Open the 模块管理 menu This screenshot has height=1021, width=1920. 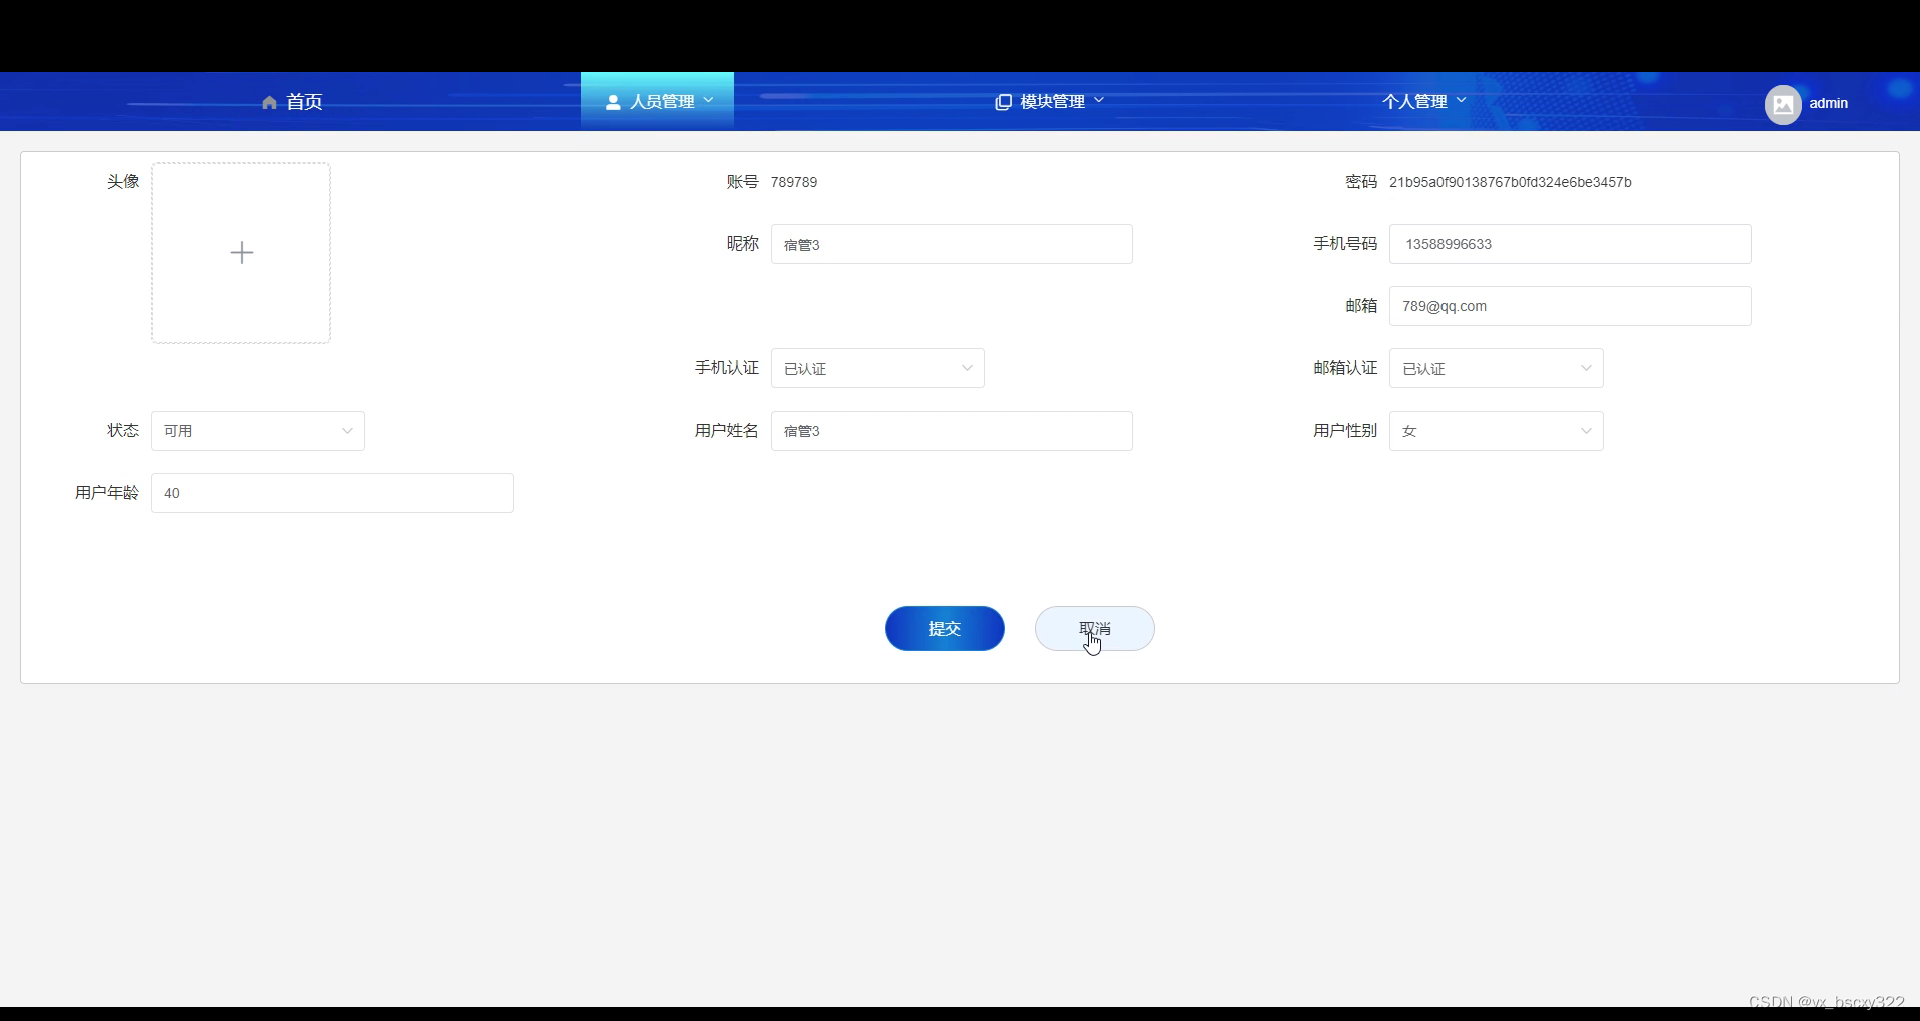pyautogui.click(x=1050, y=102)
